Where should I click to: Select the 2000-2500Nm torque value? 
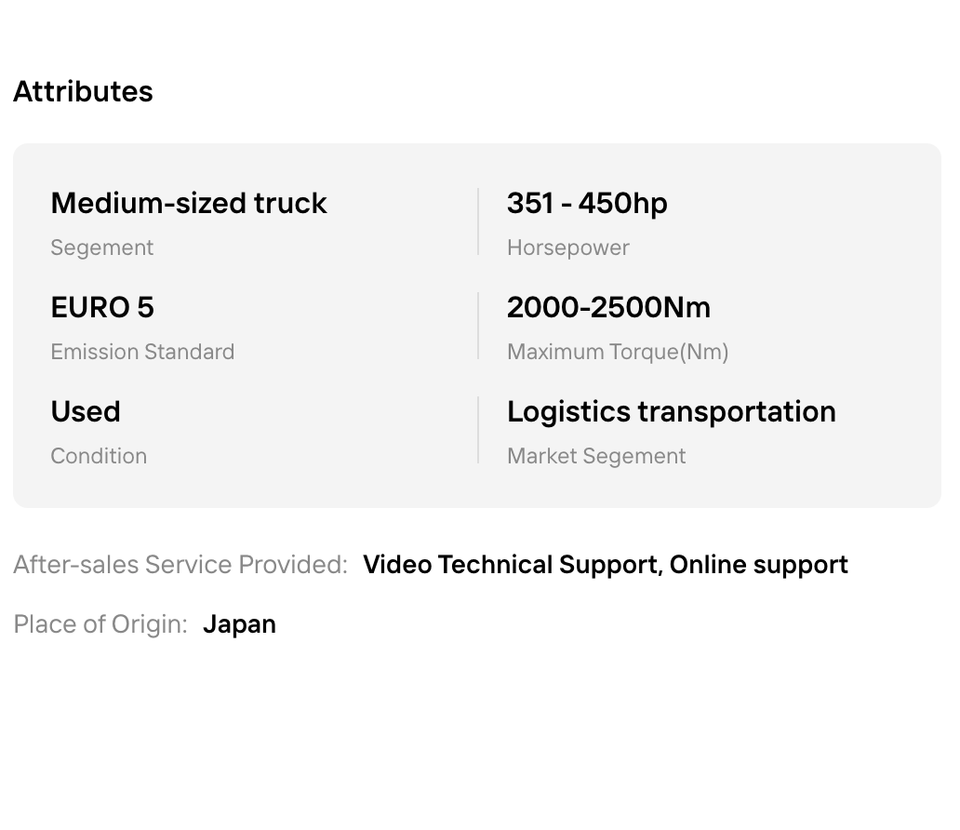tap(609, 307)
